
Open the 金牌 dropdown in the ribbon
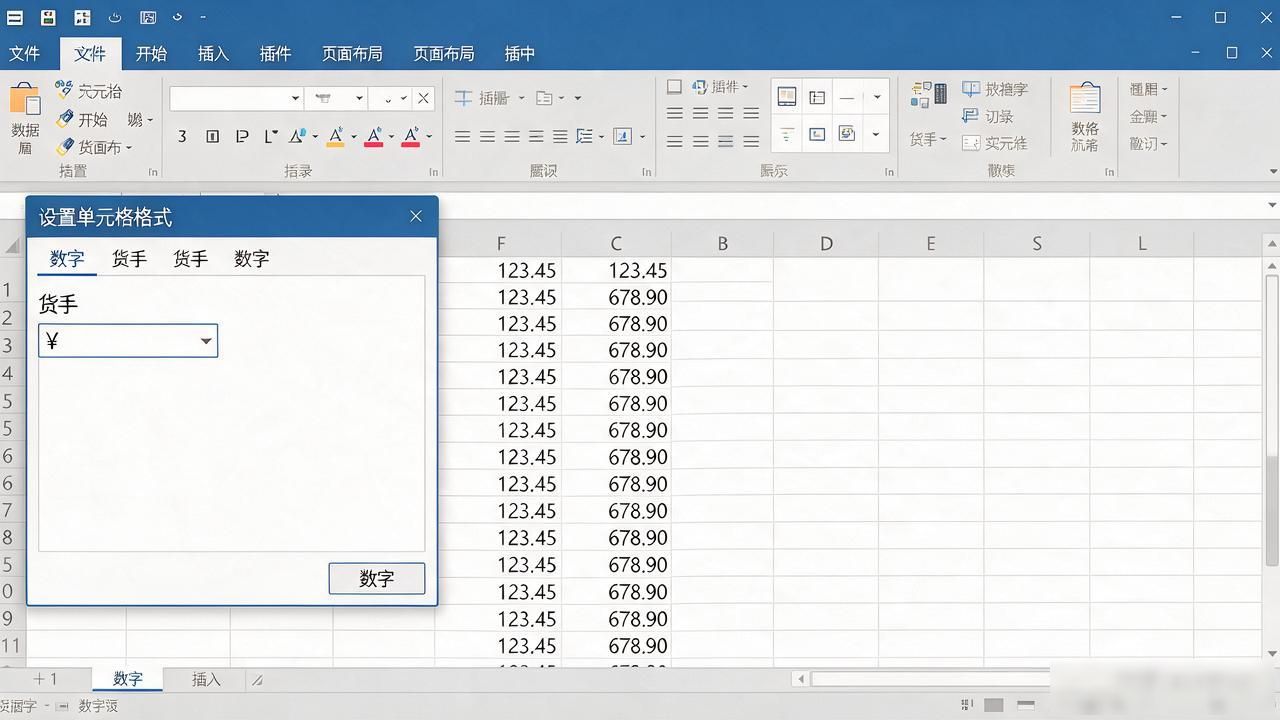1148,116
